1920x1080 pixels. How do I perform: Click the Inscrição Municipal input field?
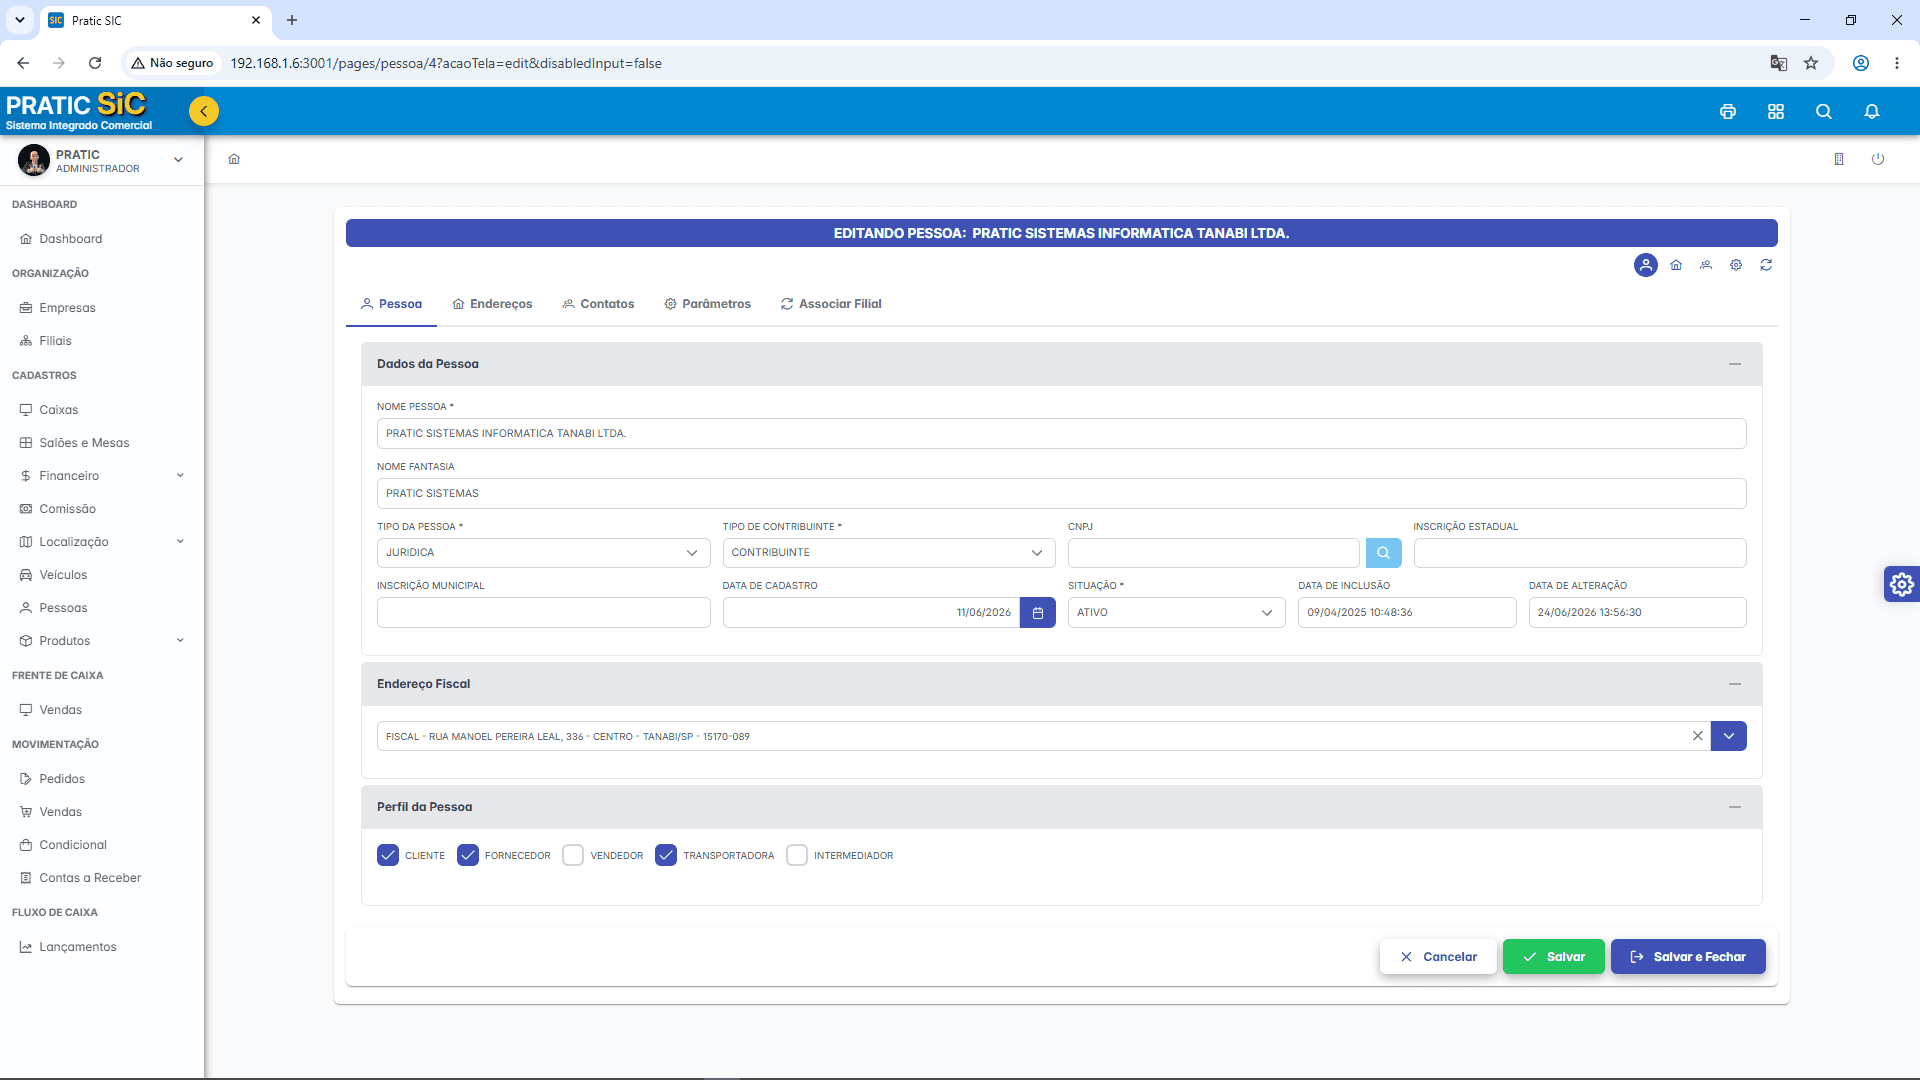coord(543,613)
